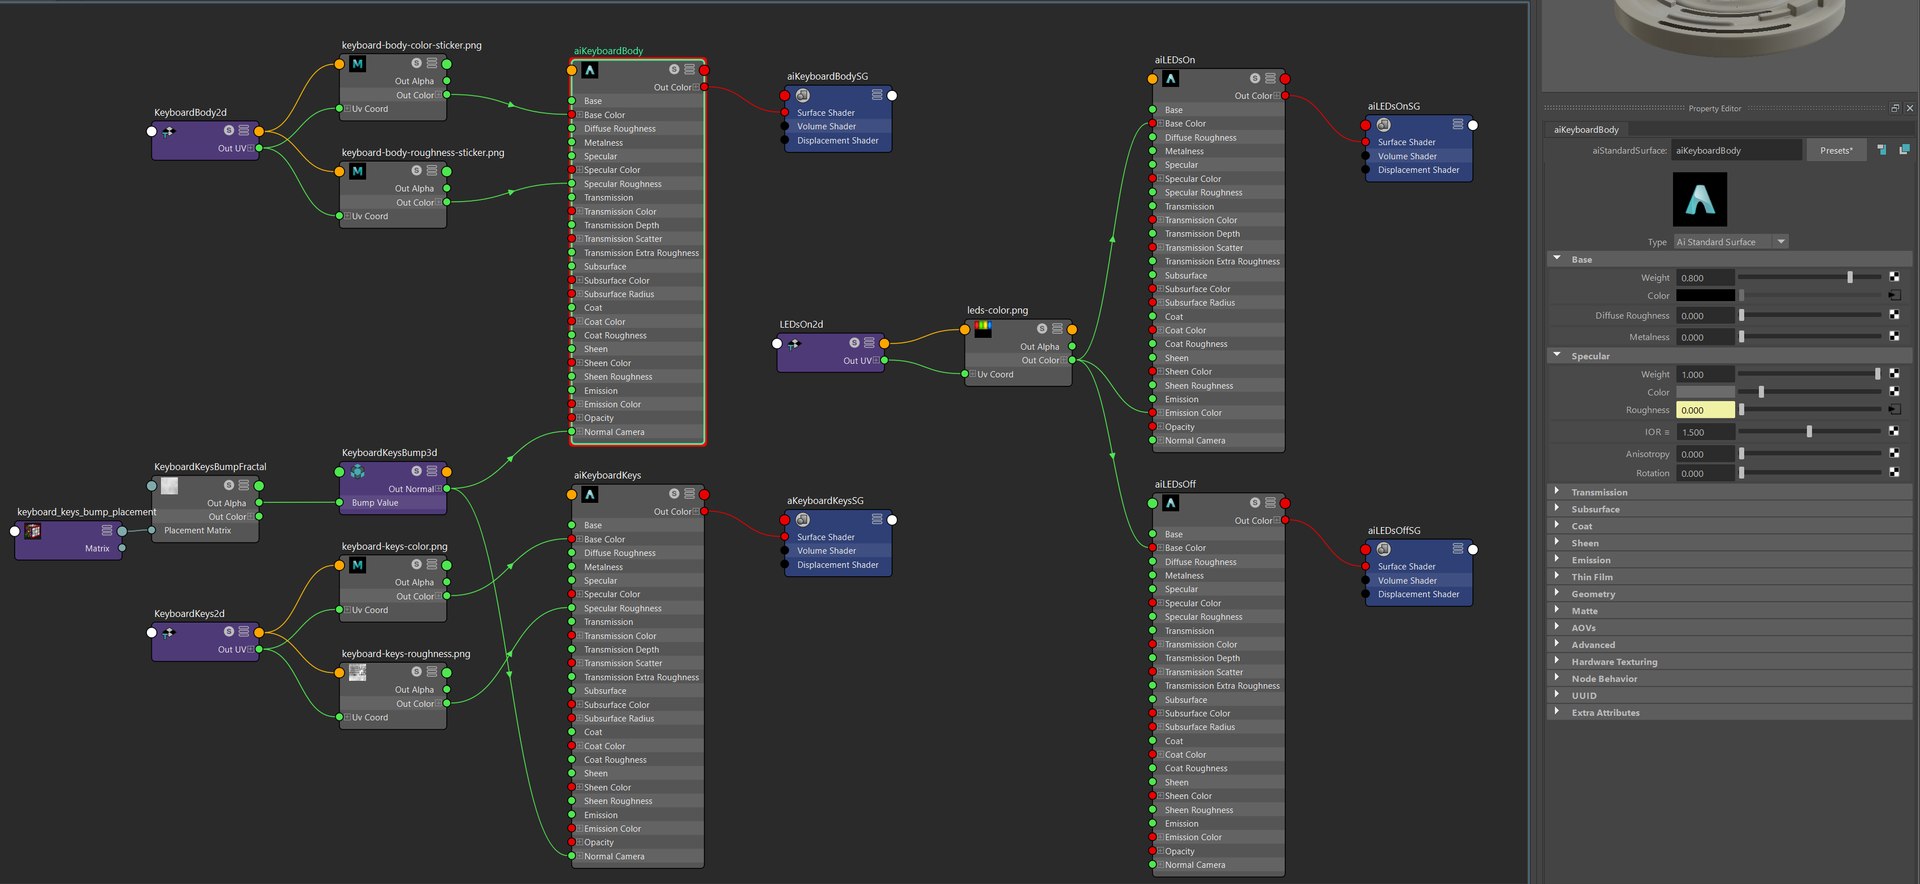1920x884 pixels.
Task: Toggle solo on the aiKeyboardKeys node
Action: point(674,494)
